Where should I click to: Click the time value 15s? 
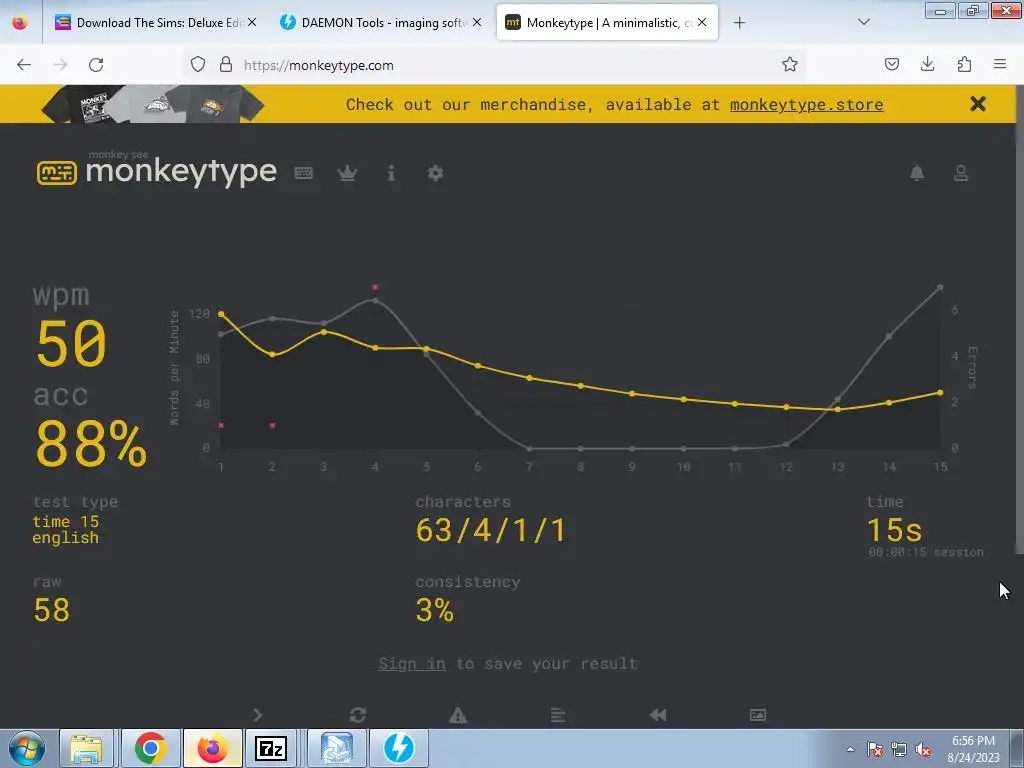click(x=894, y=530)
